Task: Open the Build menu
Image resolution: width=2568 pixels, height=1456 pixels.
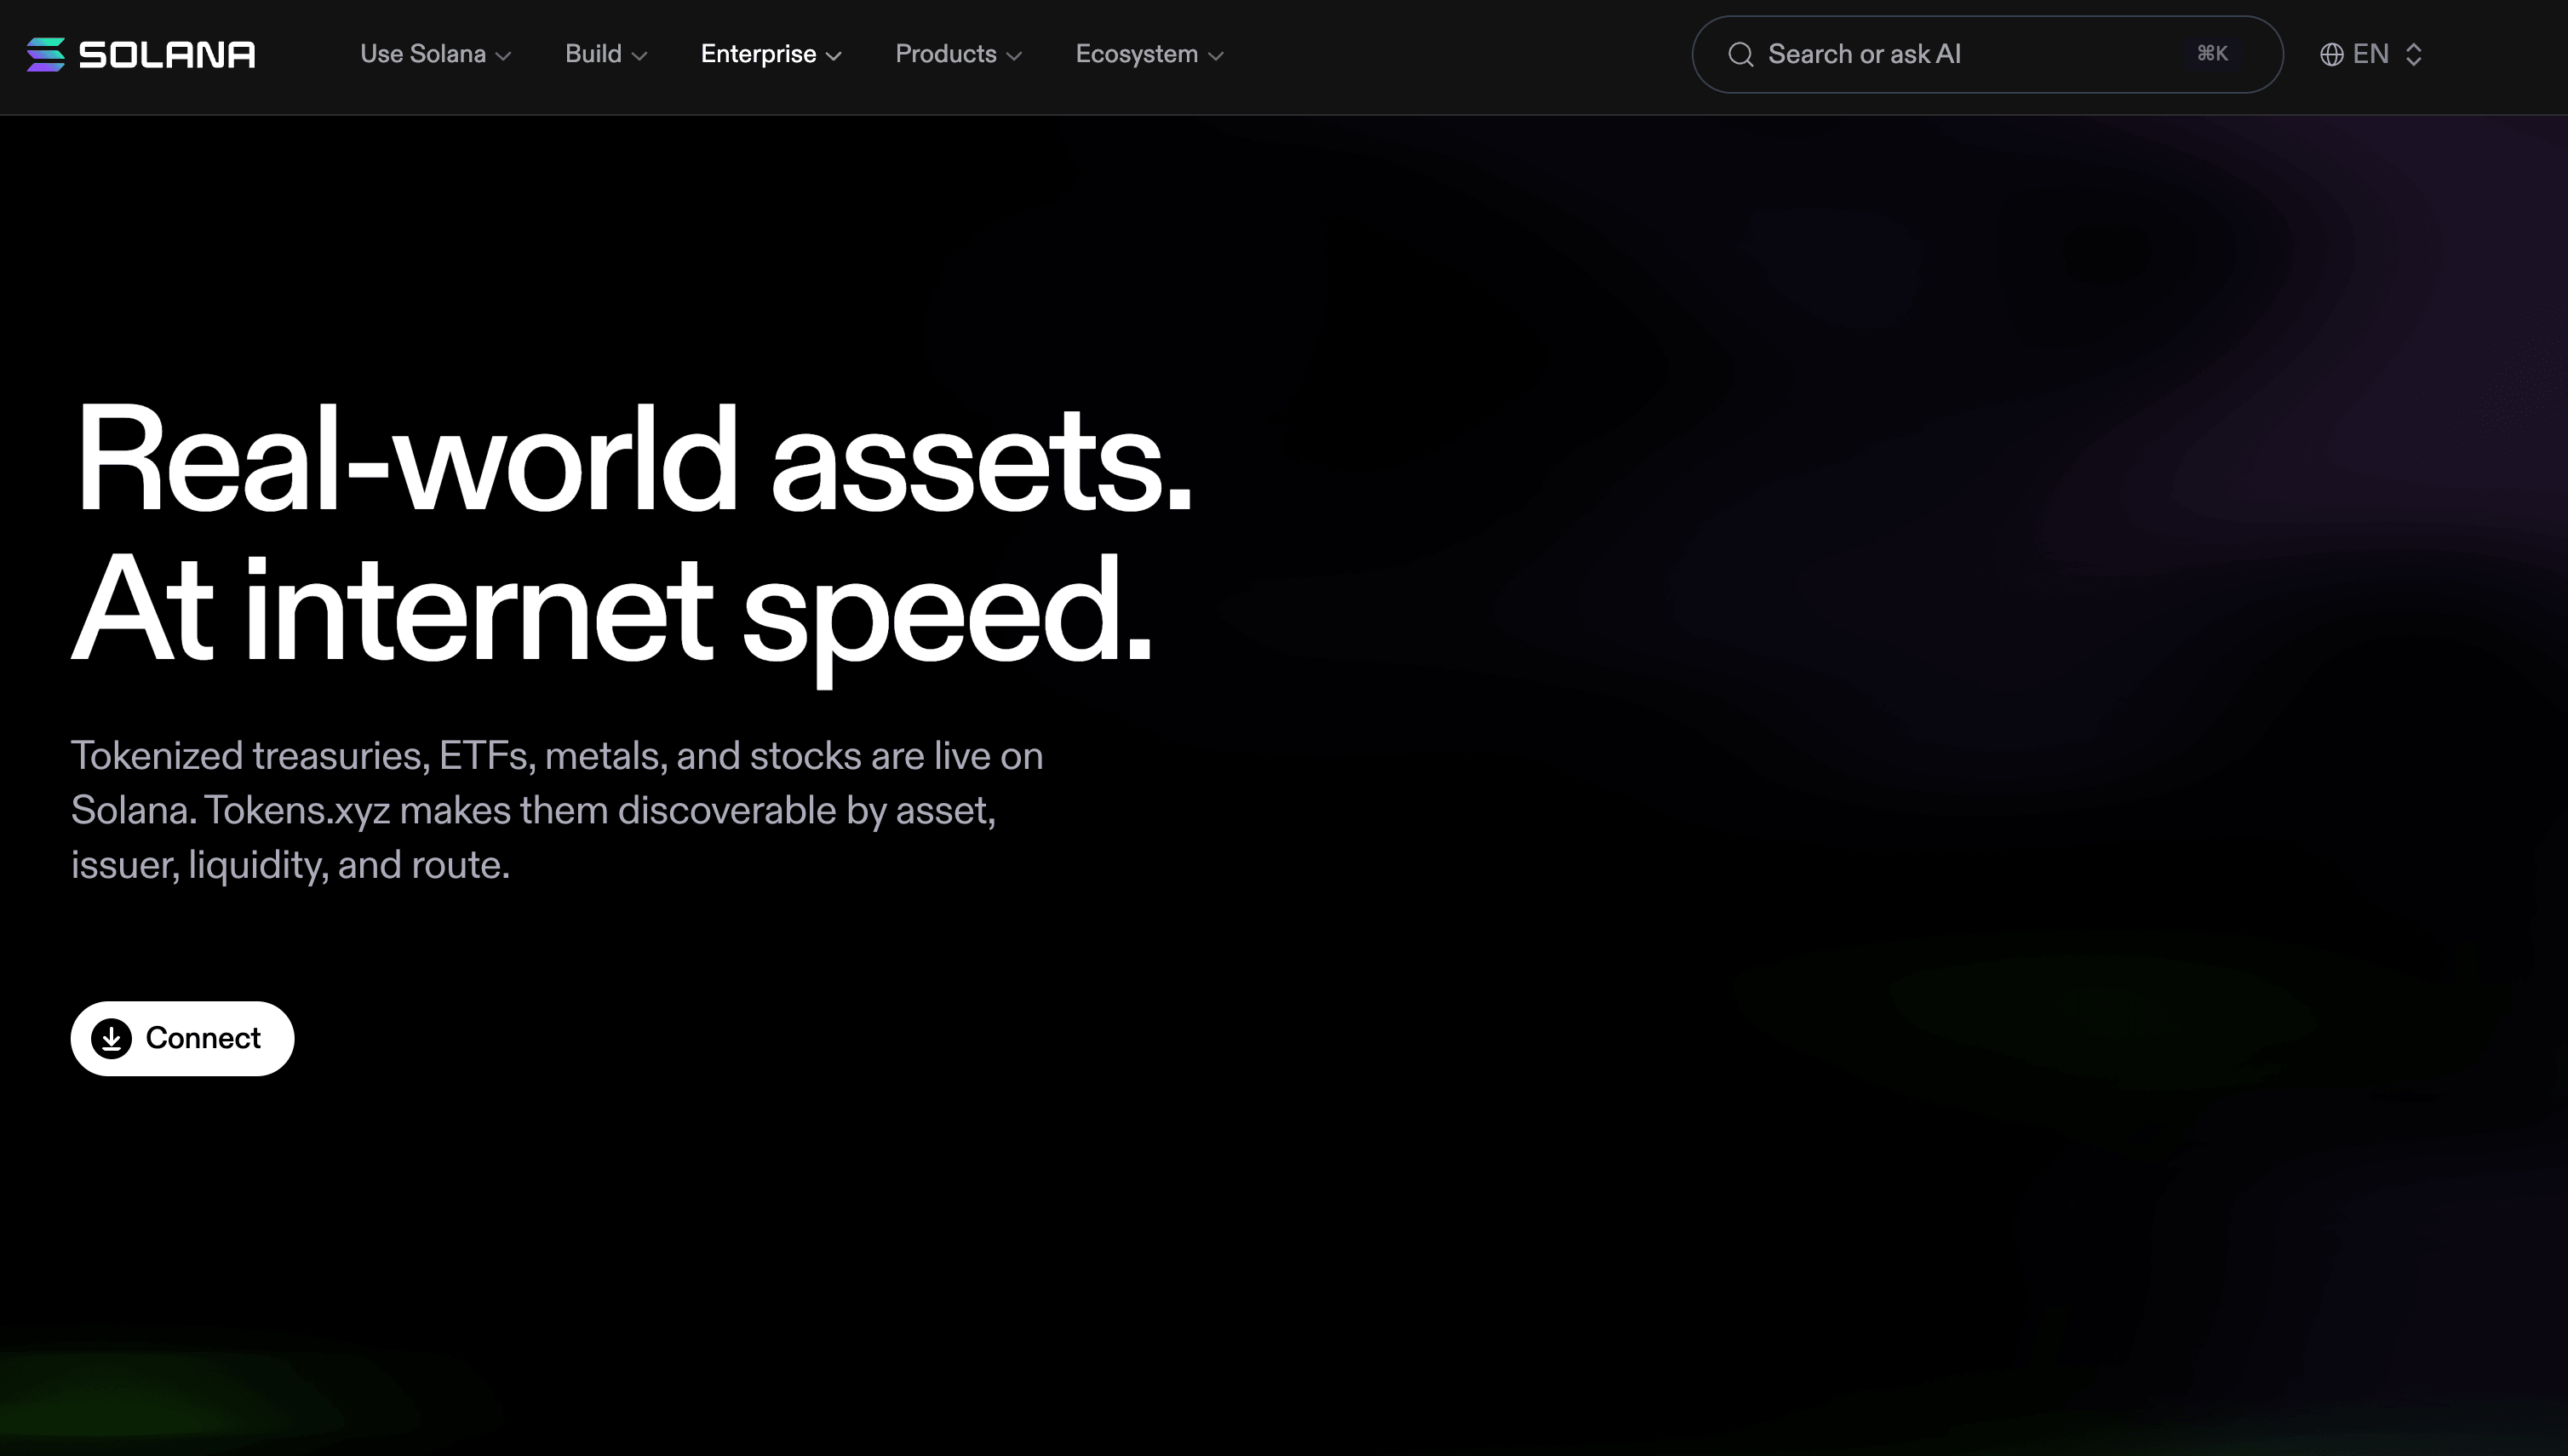Action: (x=606, y=54)
